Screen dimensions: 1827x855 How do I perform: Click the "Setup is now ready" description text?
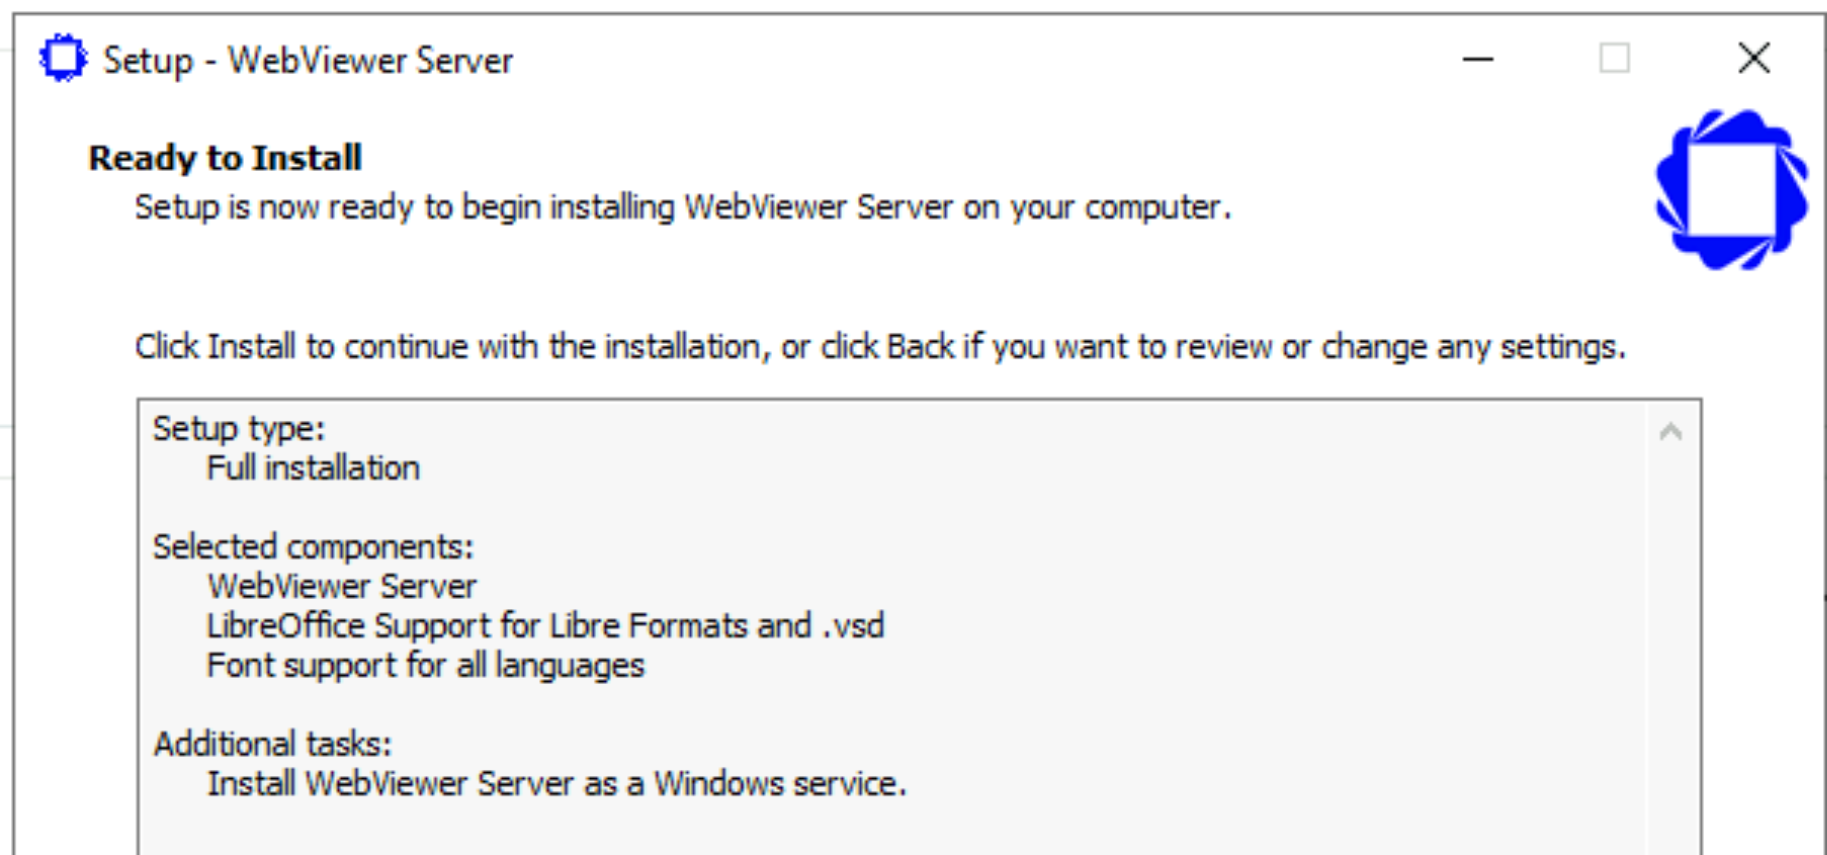[682, 207]
